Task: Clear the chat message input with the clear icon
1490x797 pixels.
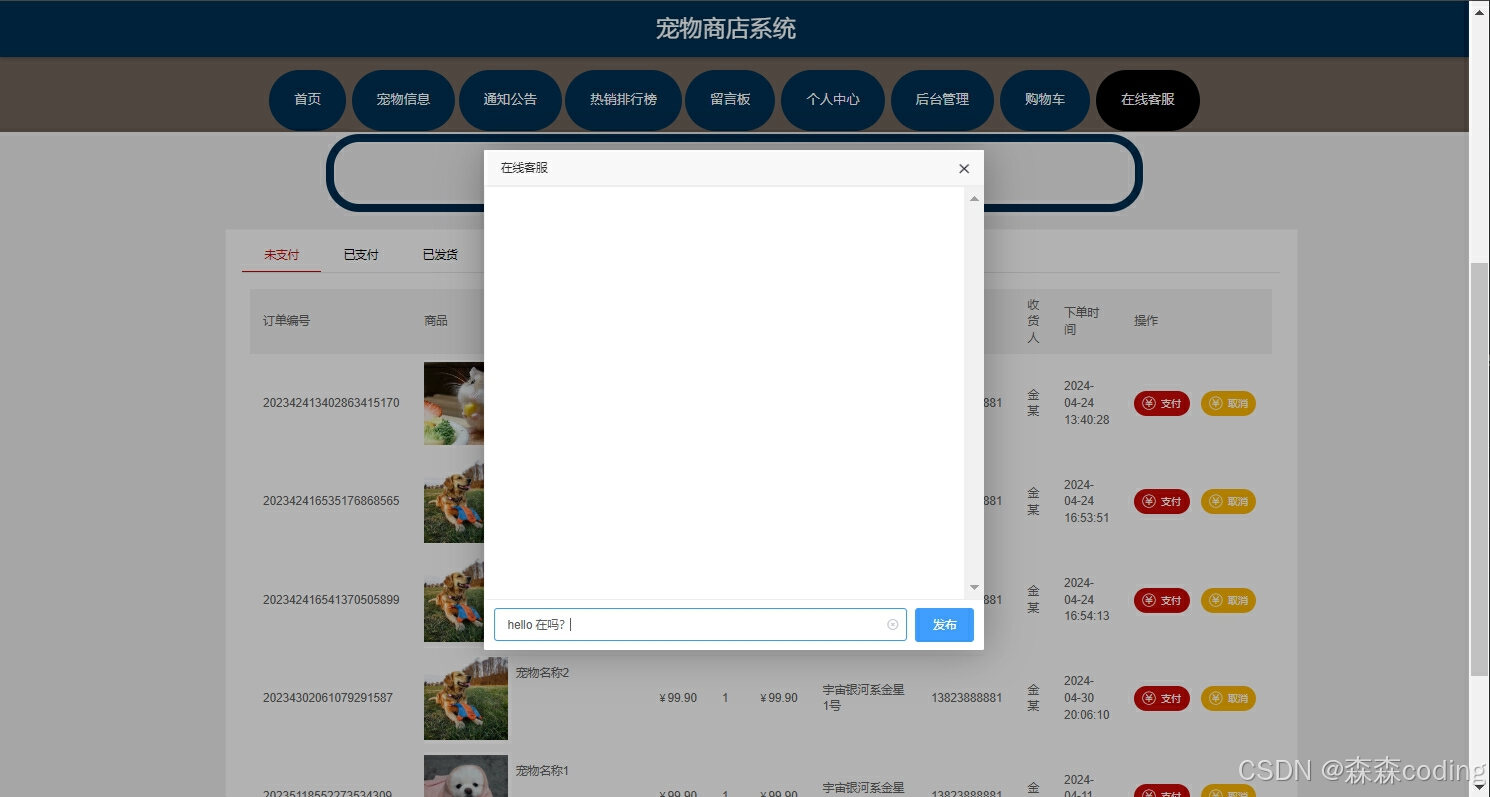Action: tap(892, 625)
